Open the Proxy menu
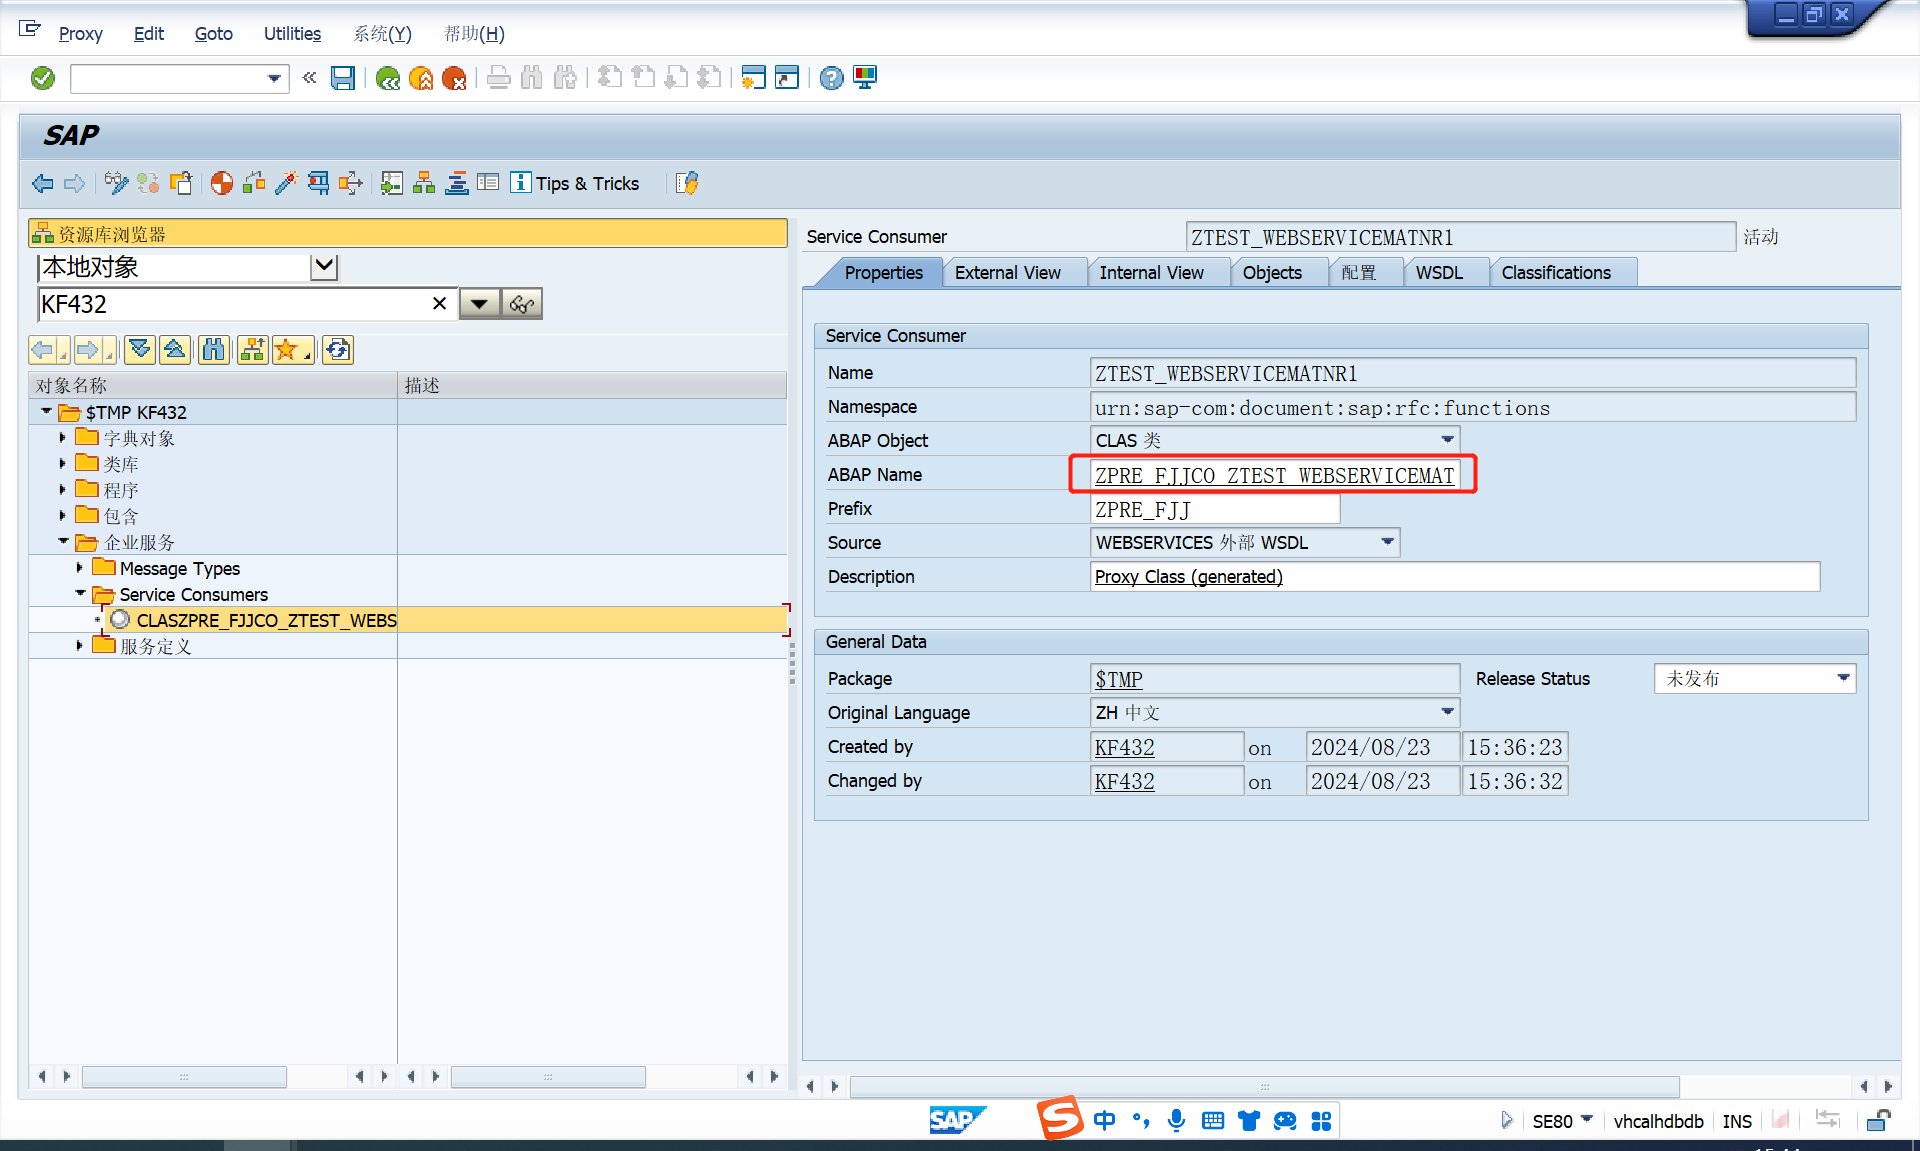The height and width of the screenshot is (1151, 1920). pyautogui.click(x=80, y=34)
